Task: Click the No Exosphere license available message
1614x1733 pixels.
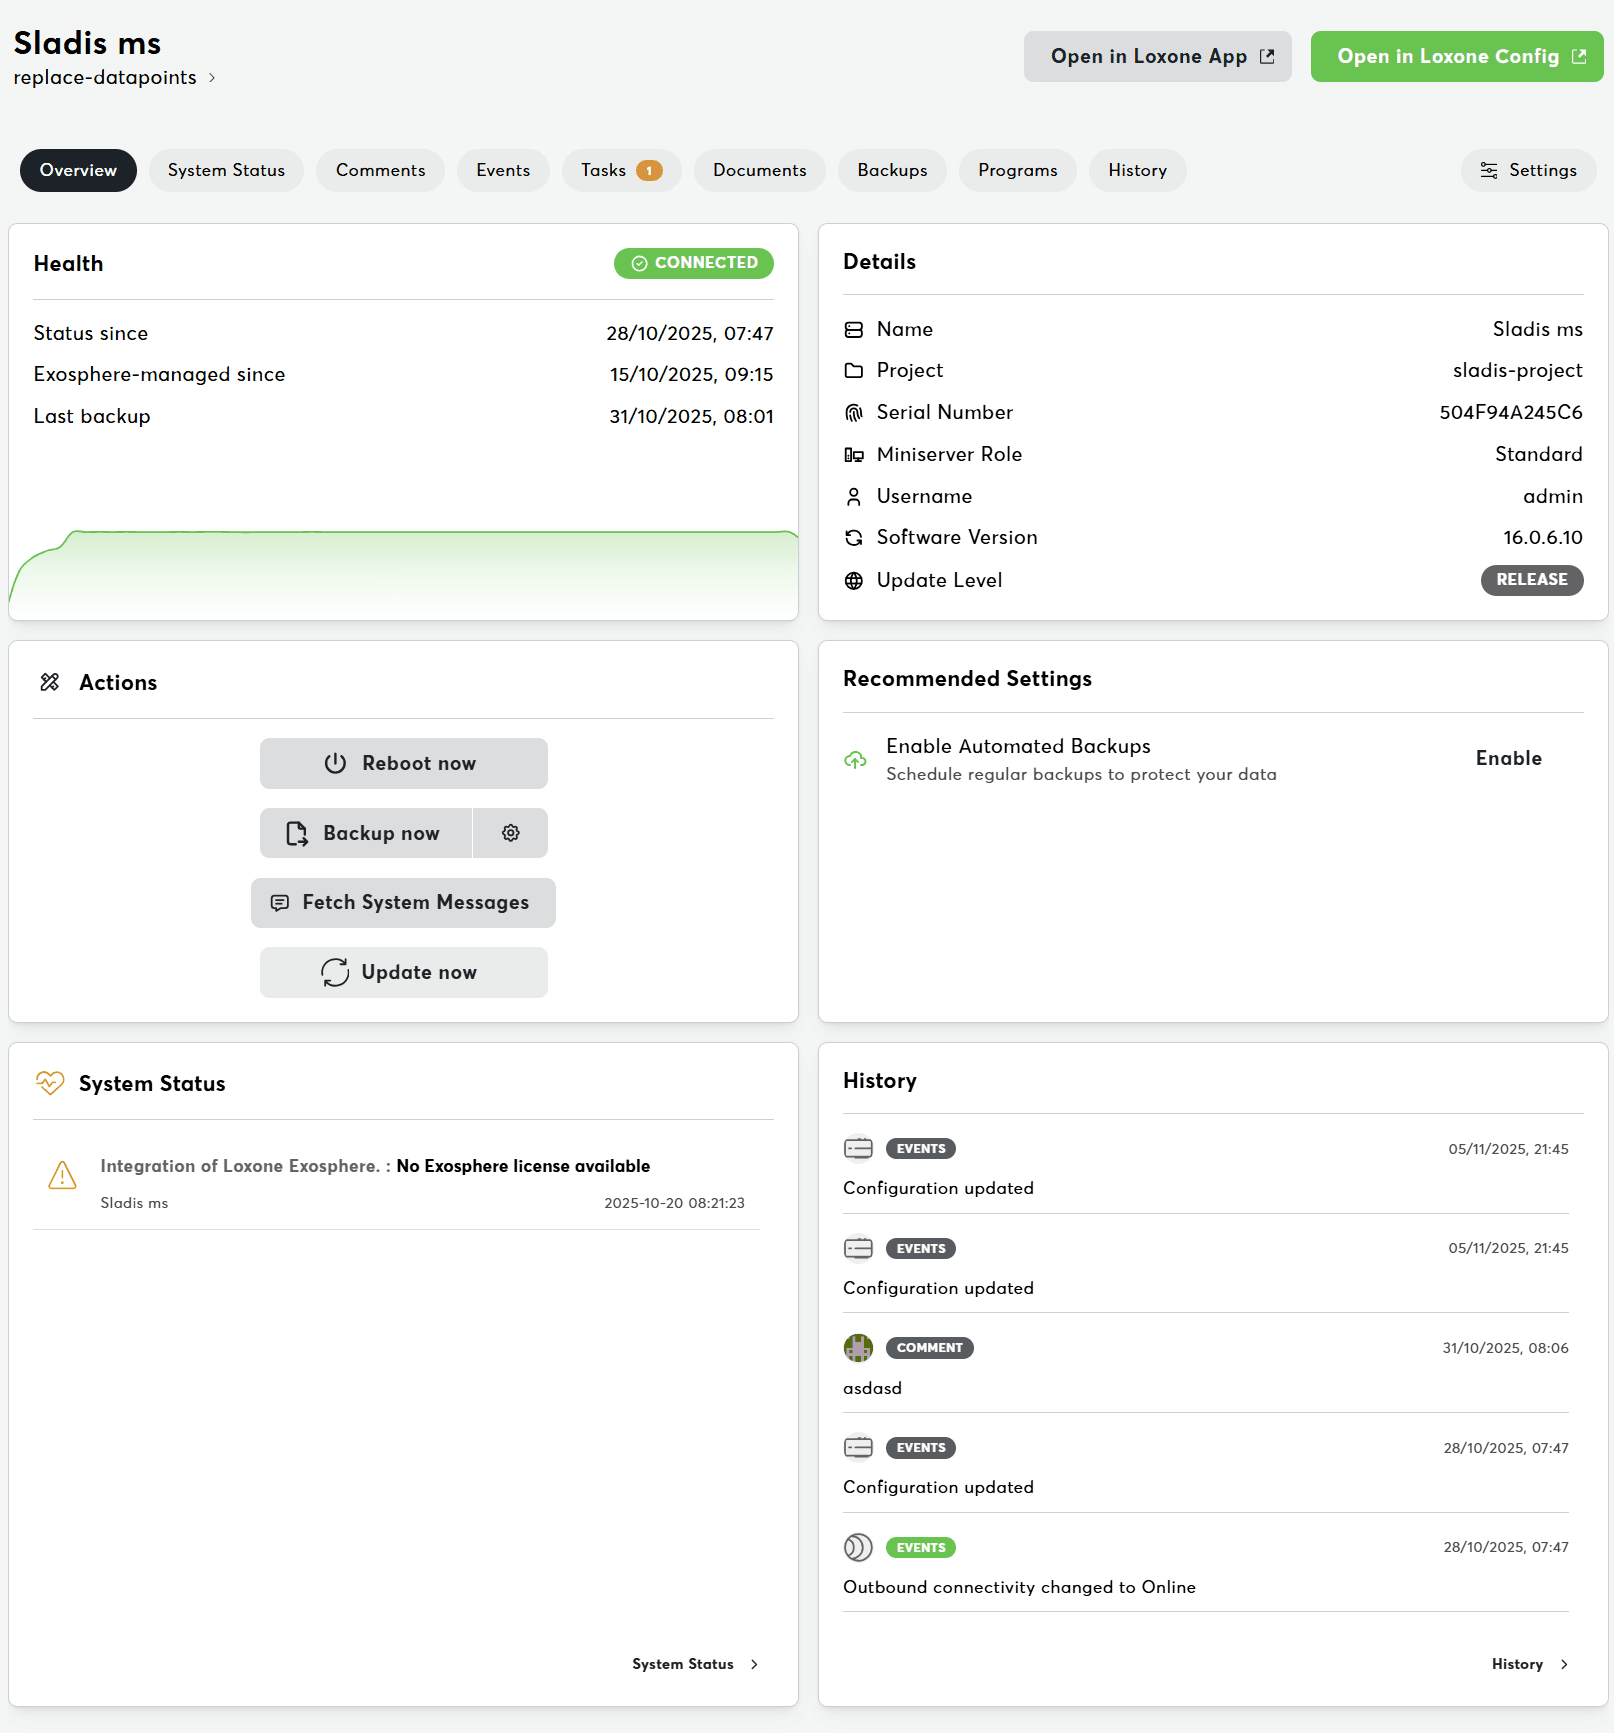Action: [x=523, y=1166]
